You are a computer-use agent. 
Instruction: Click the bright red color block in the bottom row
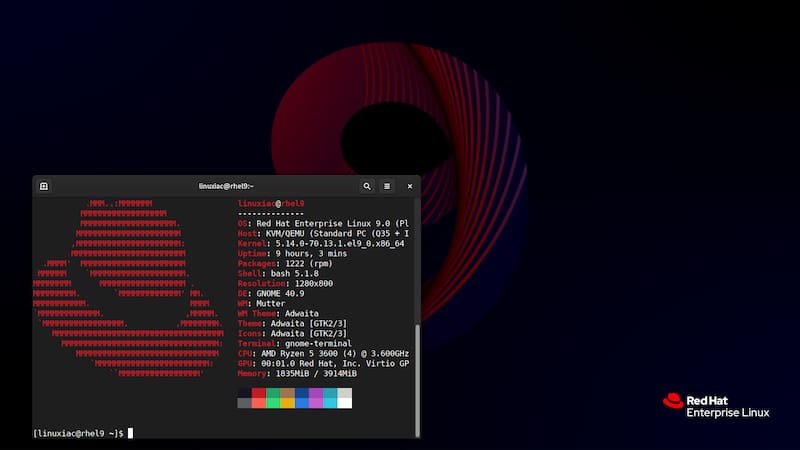pos(259,403)
